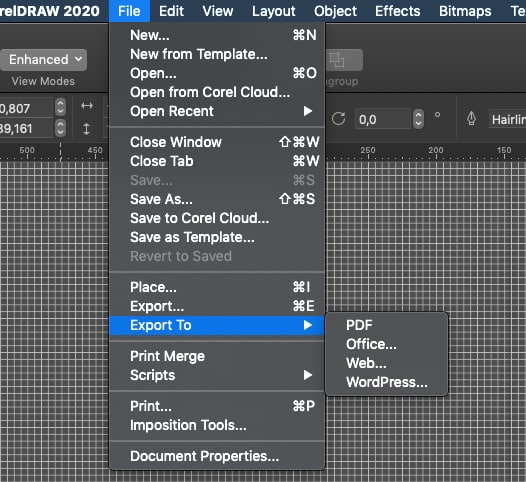The image size is (526, 482).
Task: Open the Bitmaps menu
Action: click(465, 11)
